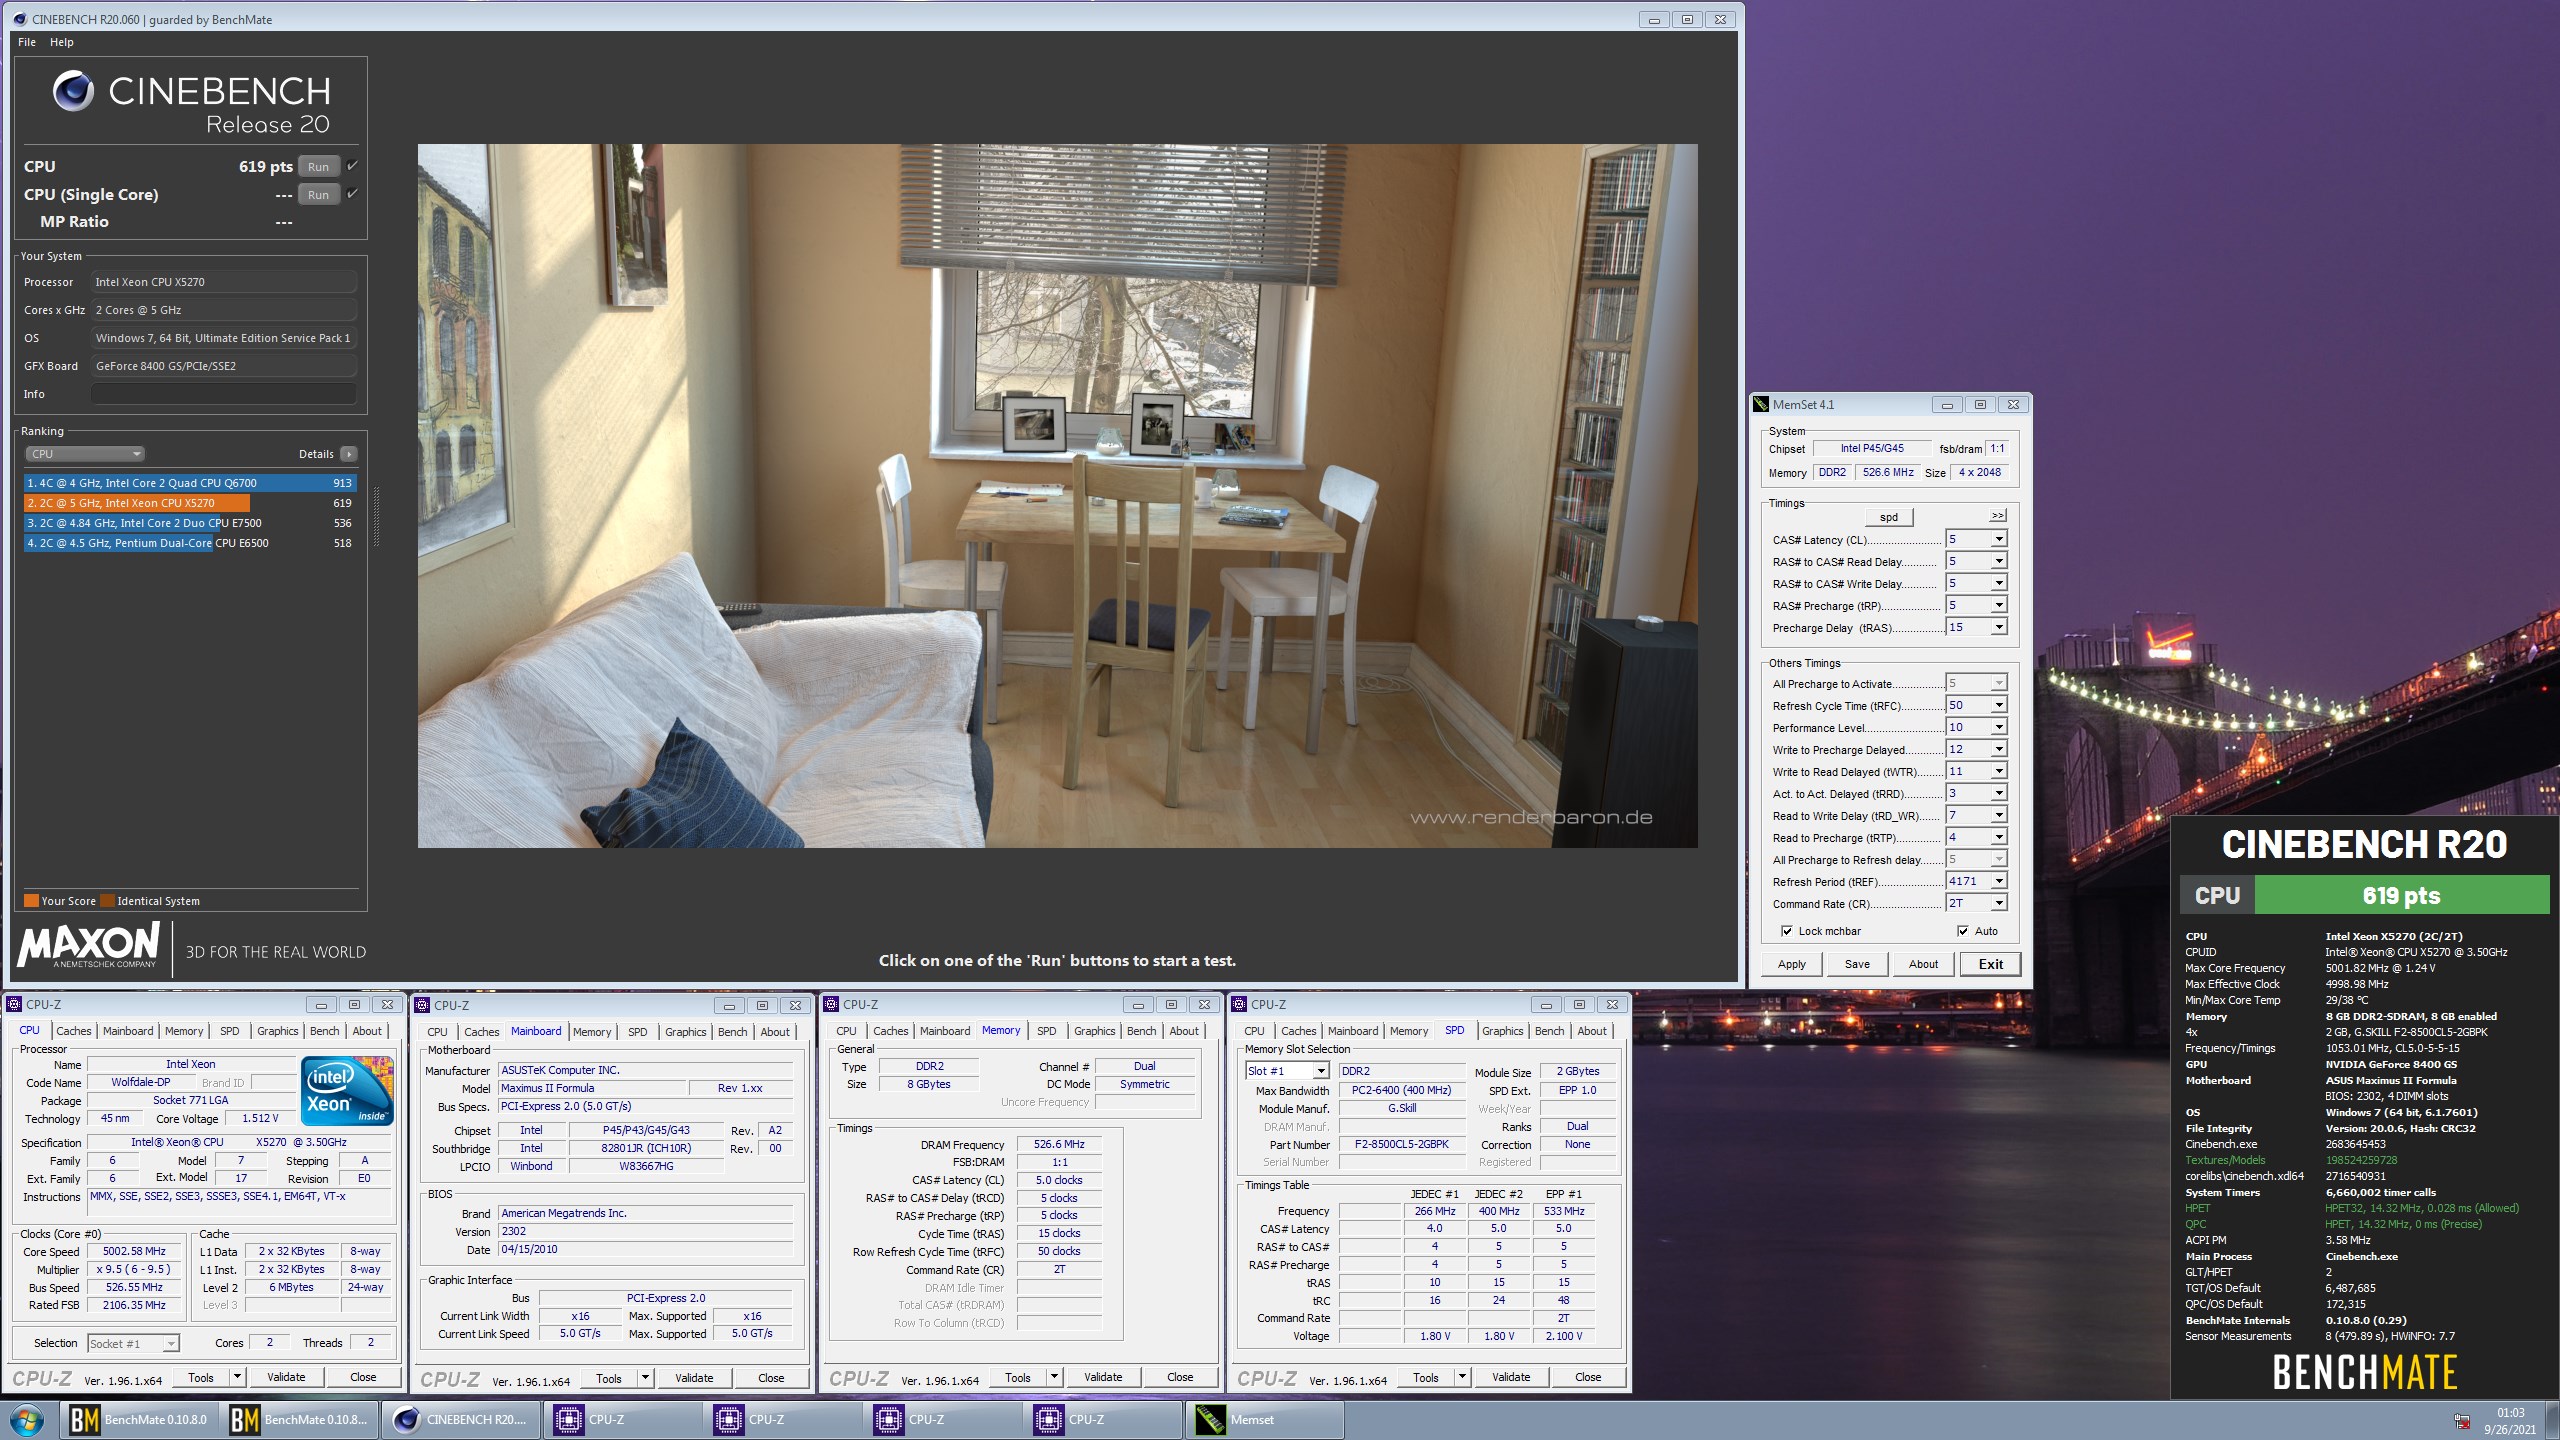Image resolution: width=2560 pixels, height=1440 pixels.
Task: Toggle Lock mchbar checkbox in MemSet
Action: (x=1787, y=931)
